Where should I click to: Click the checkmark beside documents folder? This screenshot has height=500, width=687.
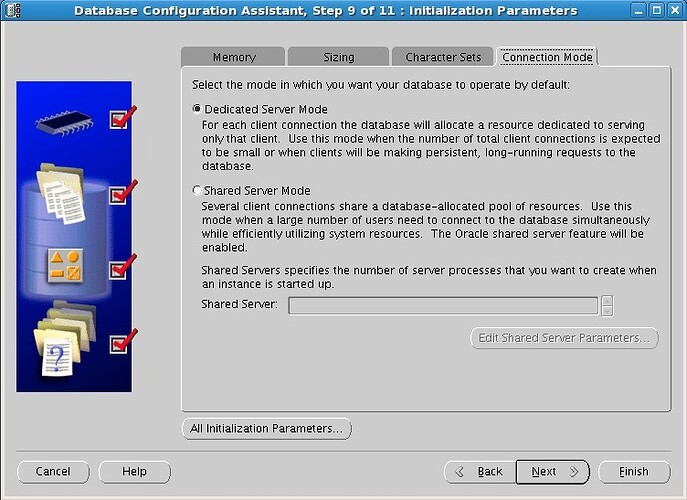point(123,193)
